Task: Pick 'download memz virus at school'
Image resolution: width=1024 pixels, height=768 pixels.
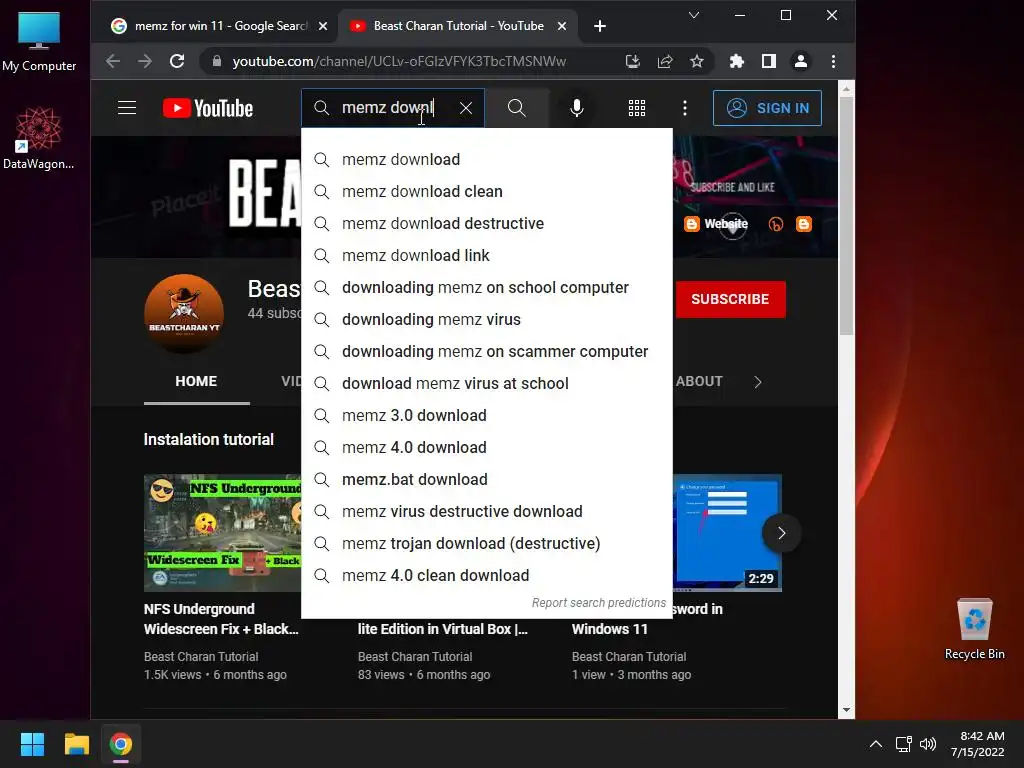Action: click(x=487, y=383)
